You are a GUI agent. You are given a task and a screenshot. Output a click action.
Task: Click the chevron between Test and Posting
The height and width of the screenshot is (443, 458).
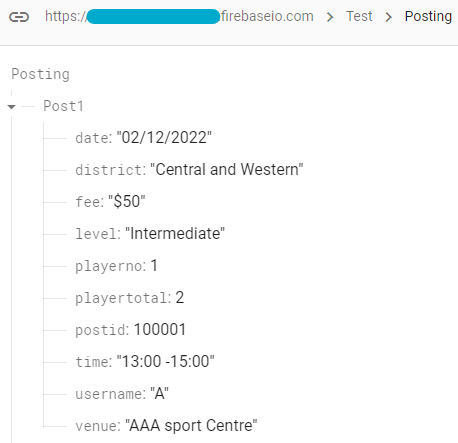click(388, 17)
